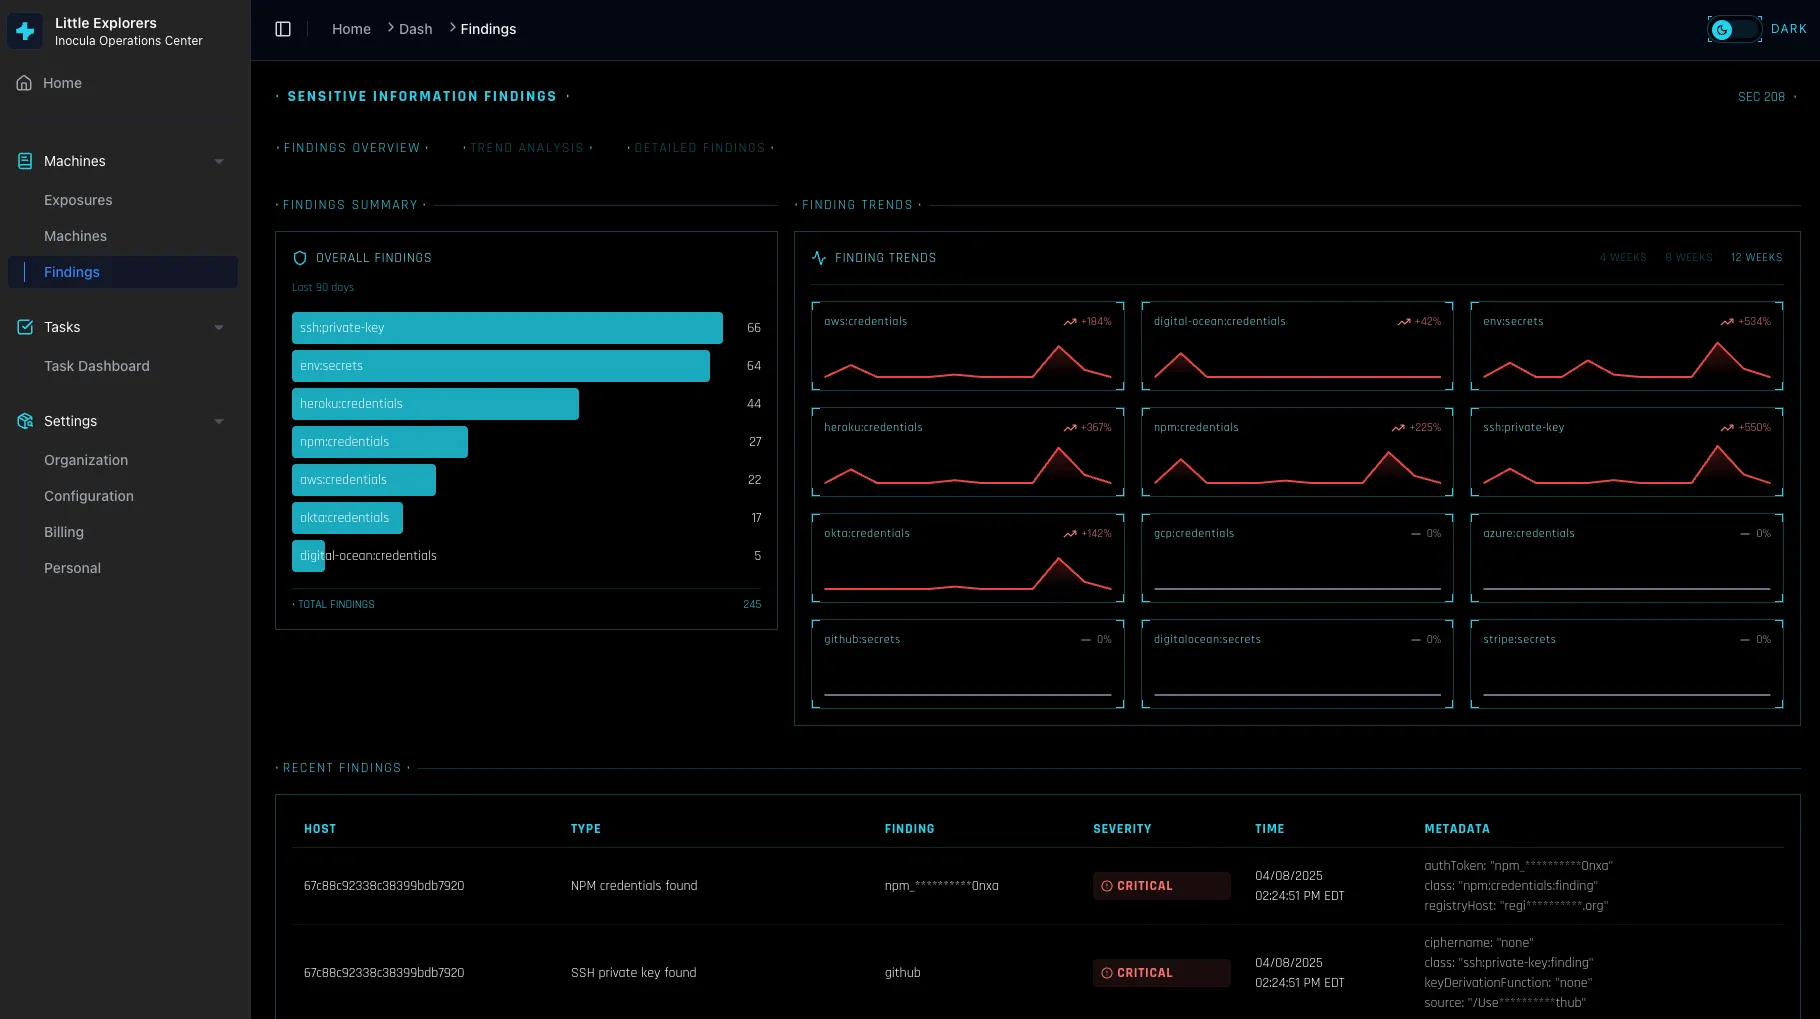Click the pulse icon beside Finding Trends

(818, 257)
